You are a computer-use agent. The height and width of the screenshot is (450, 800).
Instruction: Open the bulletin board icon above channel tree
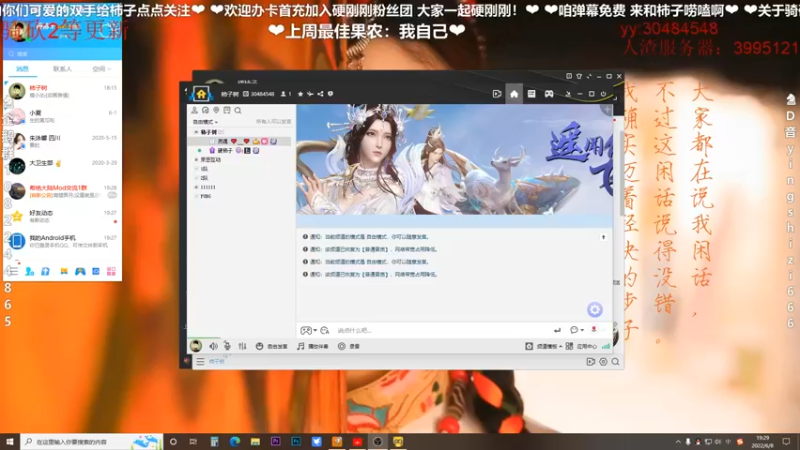227,110
